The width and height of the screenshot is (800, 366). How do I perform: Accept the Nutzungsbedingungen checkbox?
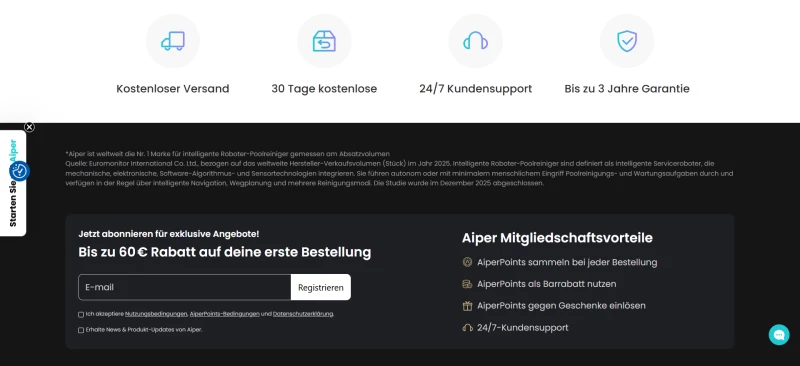(81, 314)
